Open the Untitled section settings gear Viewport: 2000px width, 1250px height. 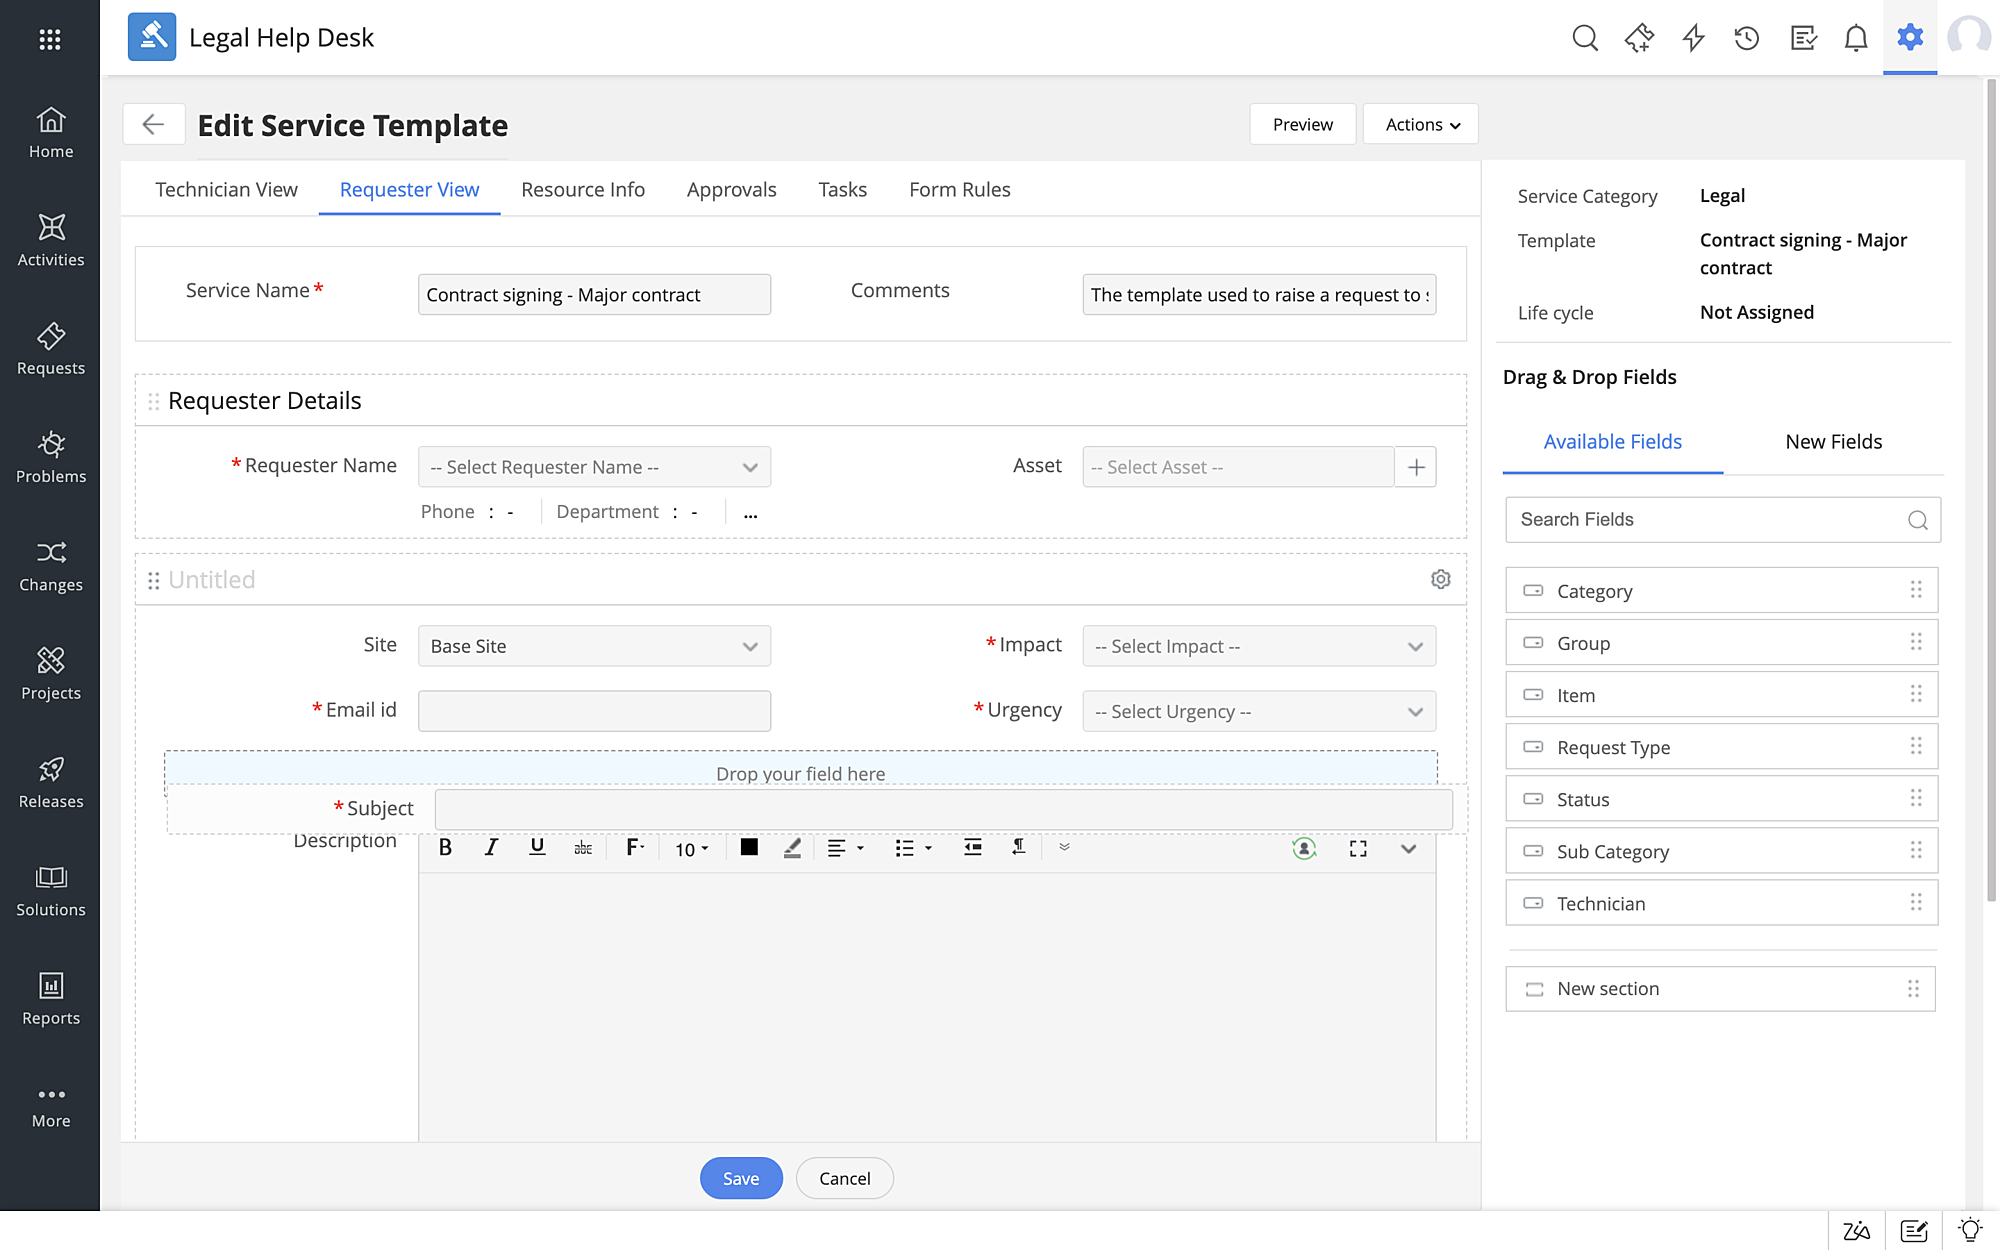[1440, 579]
